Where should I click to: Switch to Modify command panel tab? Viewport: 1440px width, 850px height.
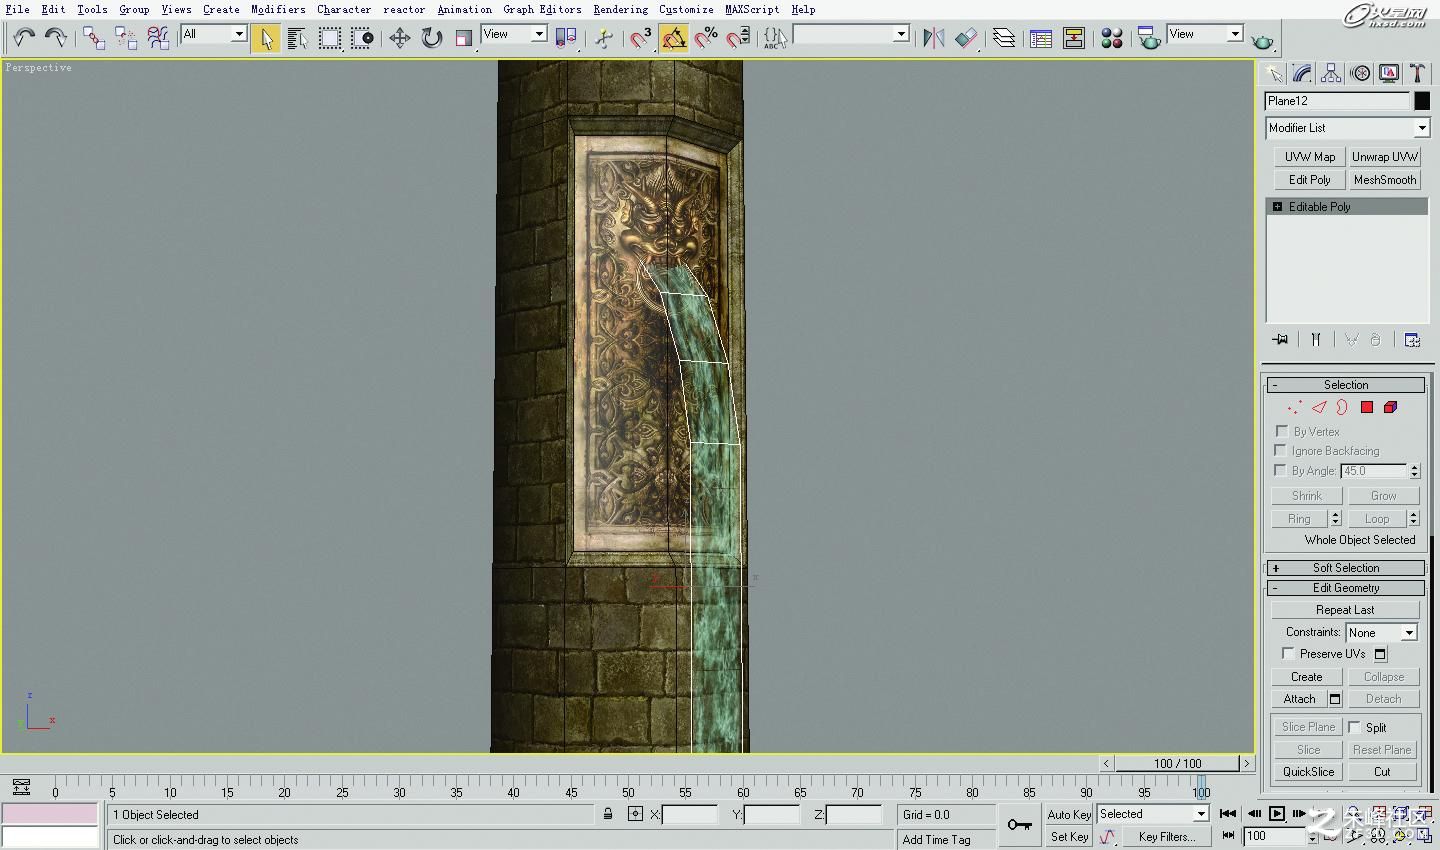point(1302,73)
